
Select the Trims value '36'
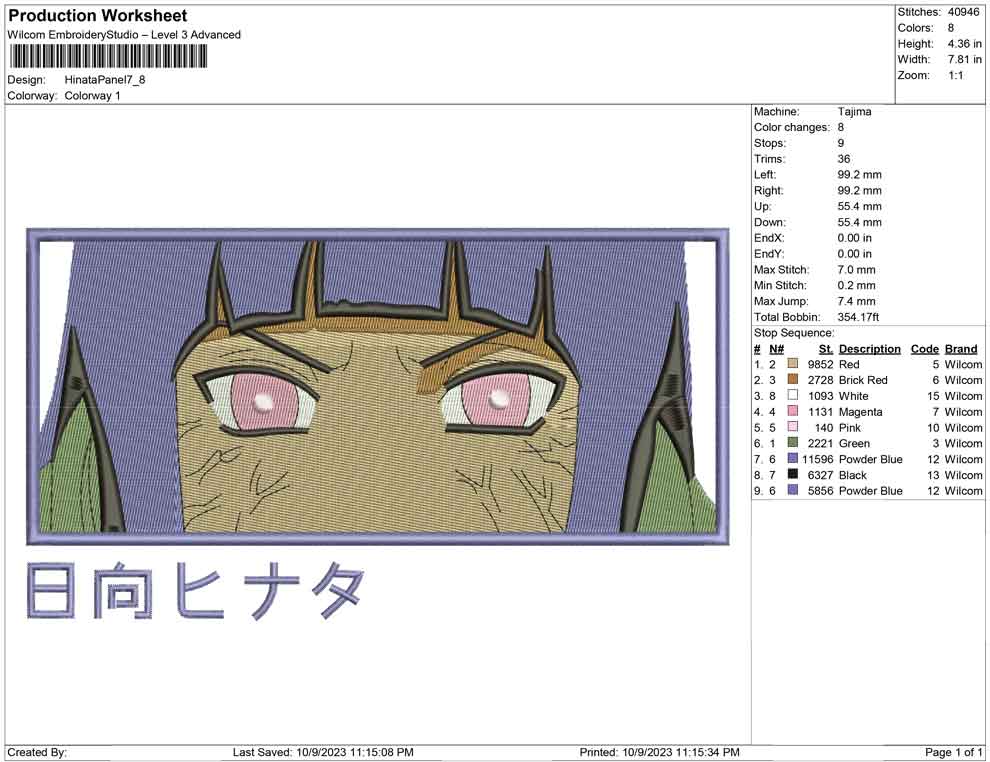(844, 158)
